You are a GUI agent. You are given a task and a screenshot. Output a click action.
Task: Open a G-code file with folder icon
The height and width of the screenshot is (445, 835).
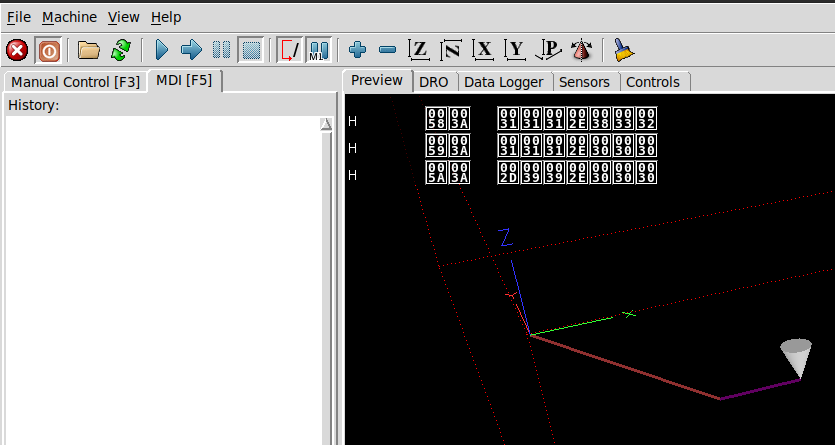point(89,50)
